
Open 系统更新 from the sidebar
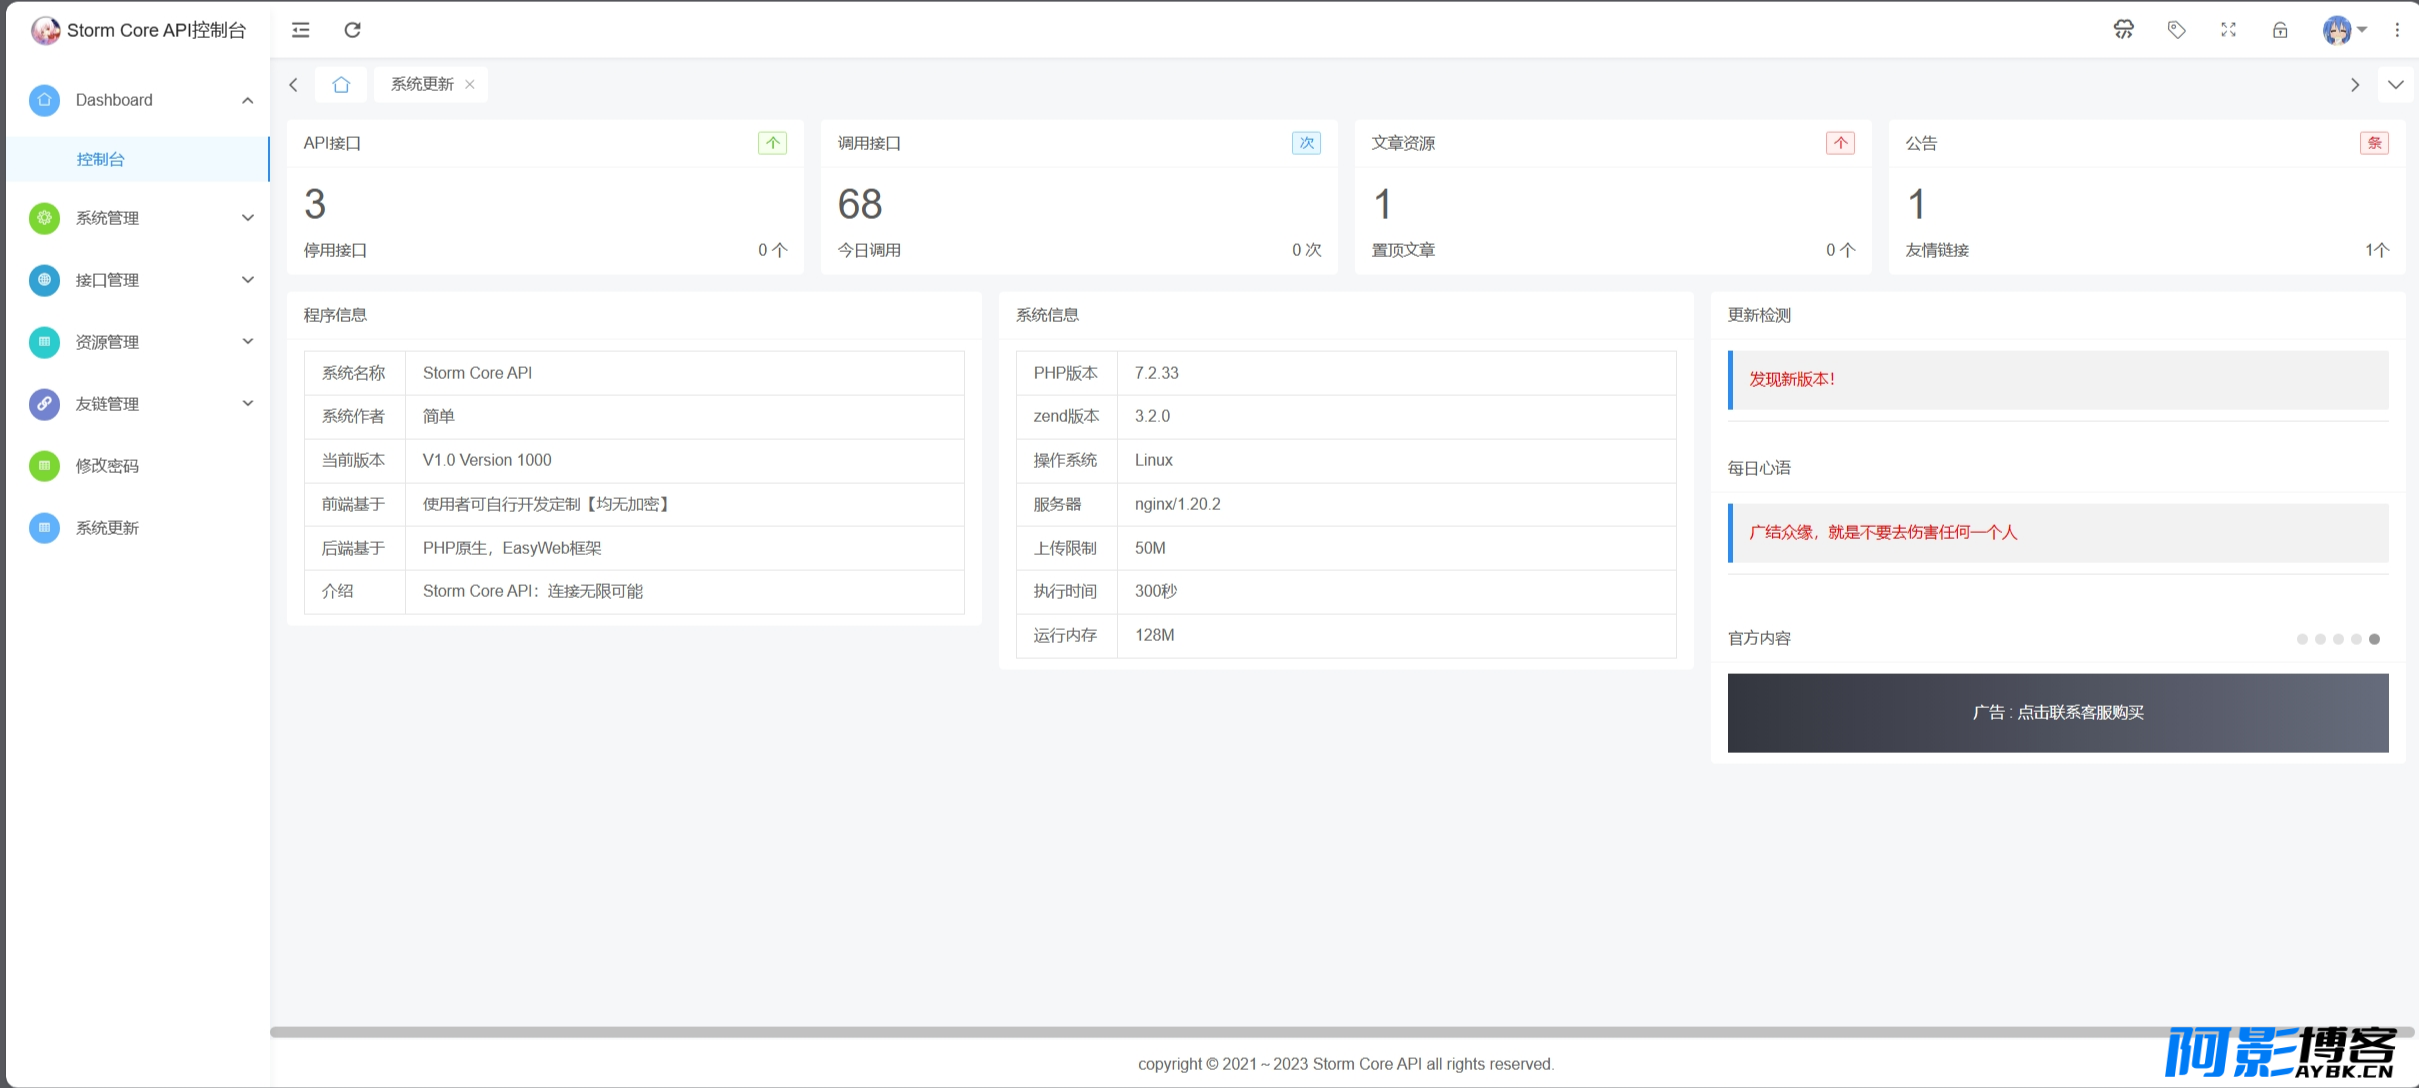137,528
